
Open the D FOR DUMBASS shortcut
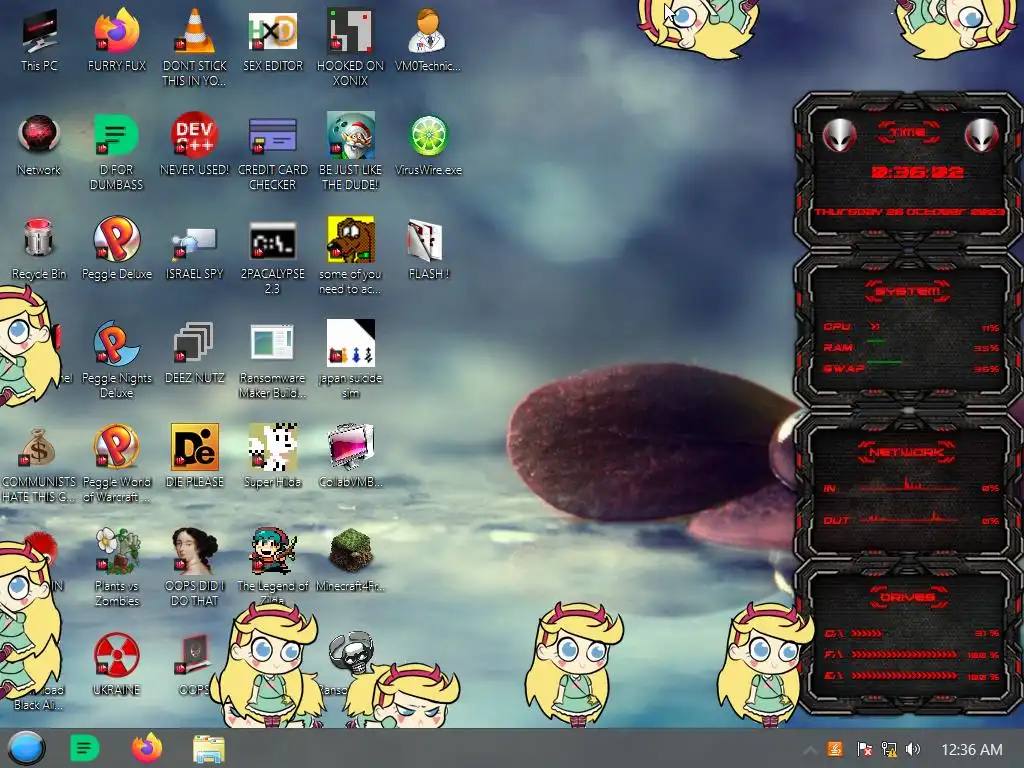point(116,135)
